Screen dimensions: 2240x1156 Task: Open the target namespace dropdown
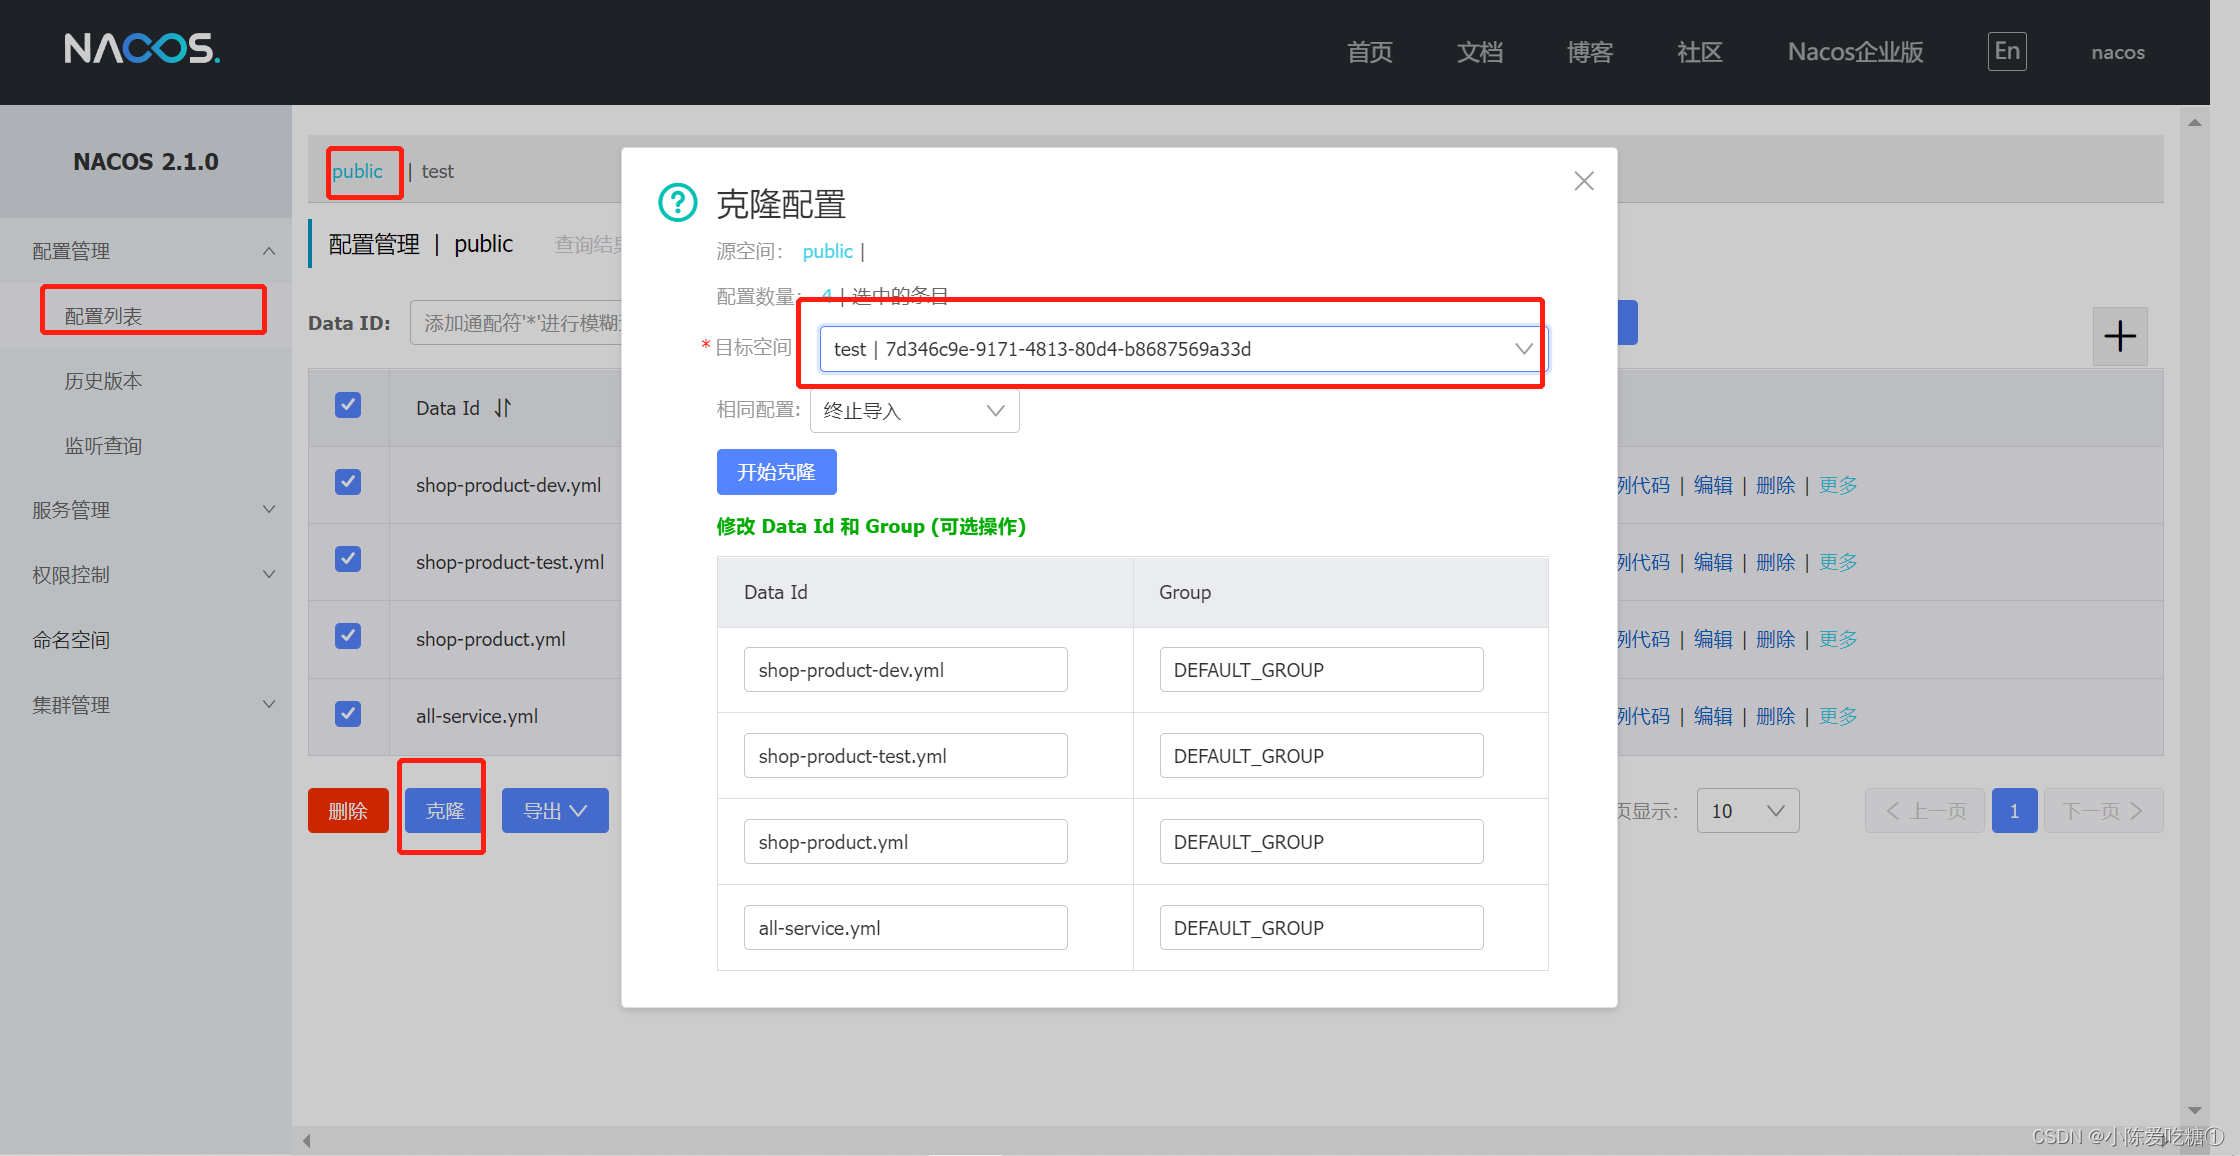1180,349
